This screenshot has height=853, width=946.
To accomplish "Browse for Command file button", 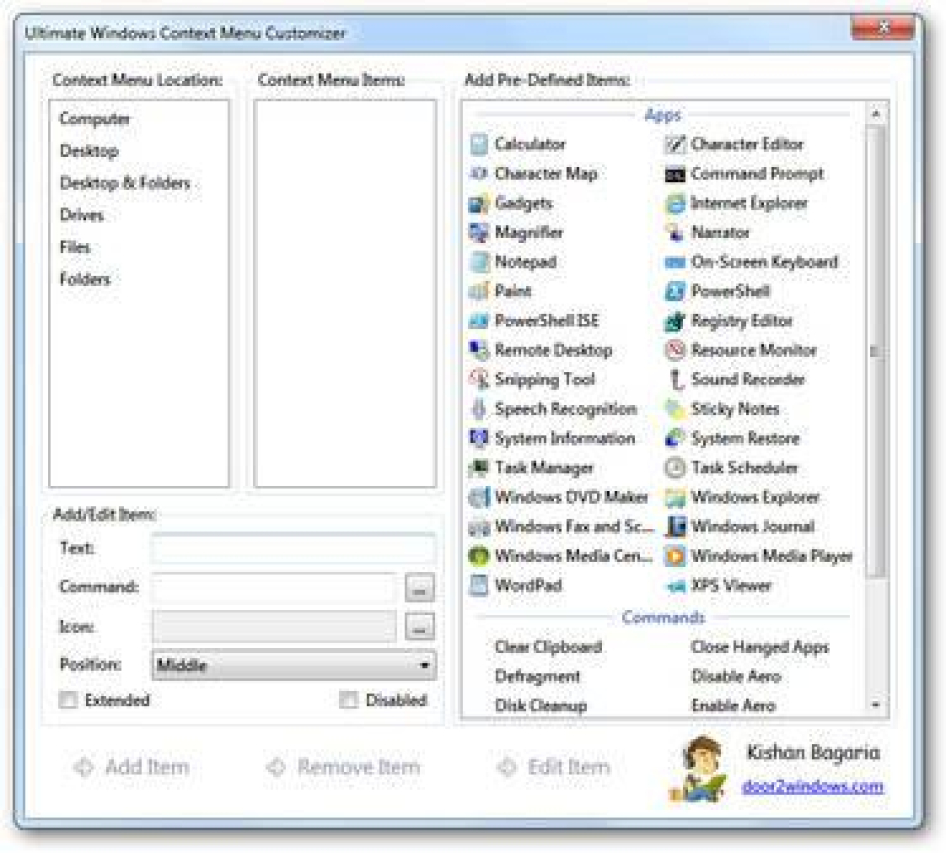I will click(419, 588).
